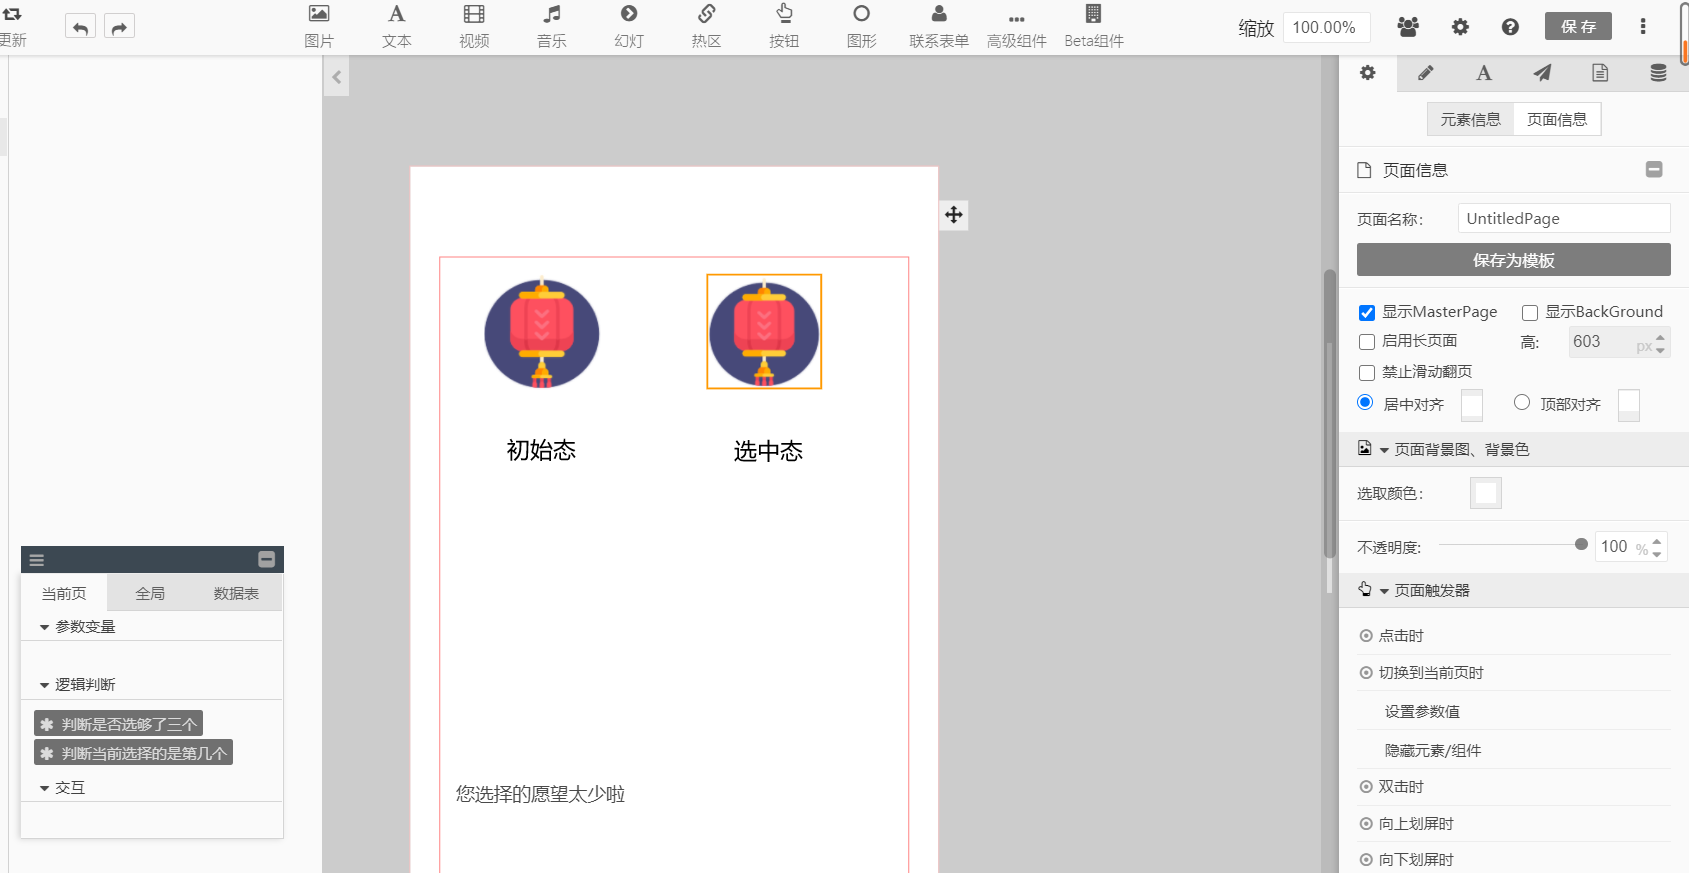The image size is (1689, 873).
Task: Collapse the 页面触发器 section
Action: pos(1384,591)
